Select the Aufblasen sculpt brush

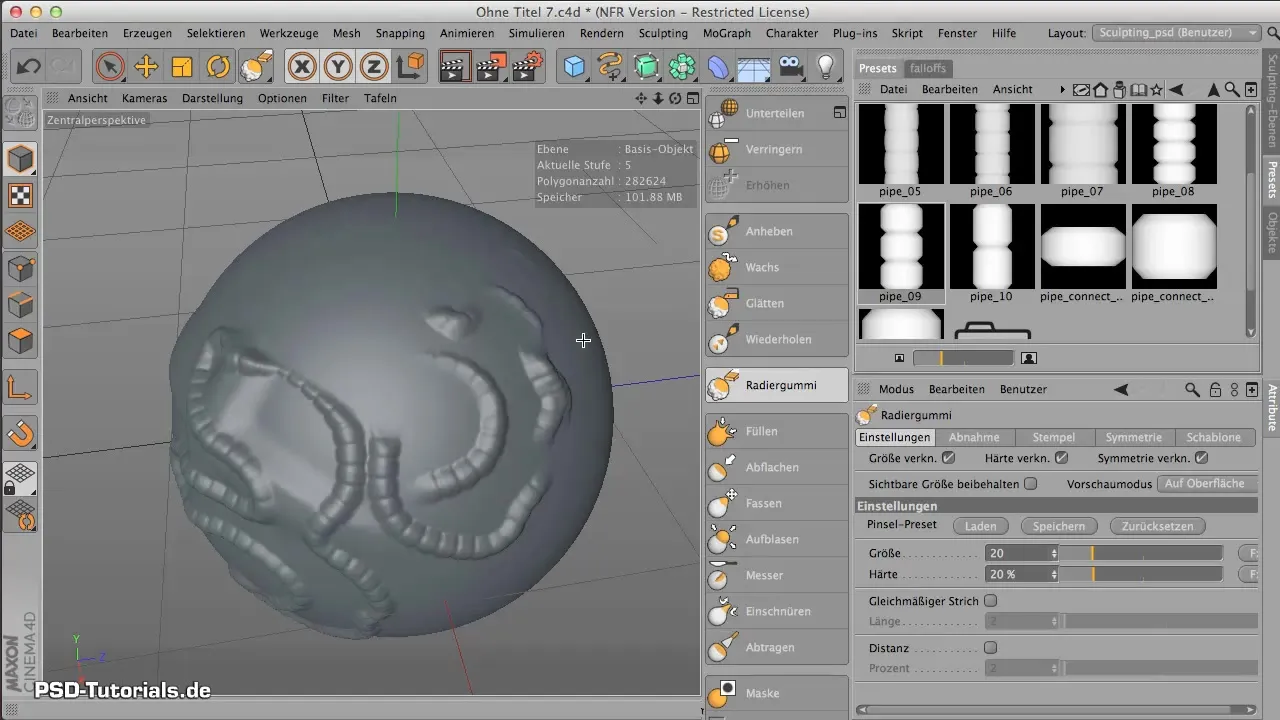776,539
